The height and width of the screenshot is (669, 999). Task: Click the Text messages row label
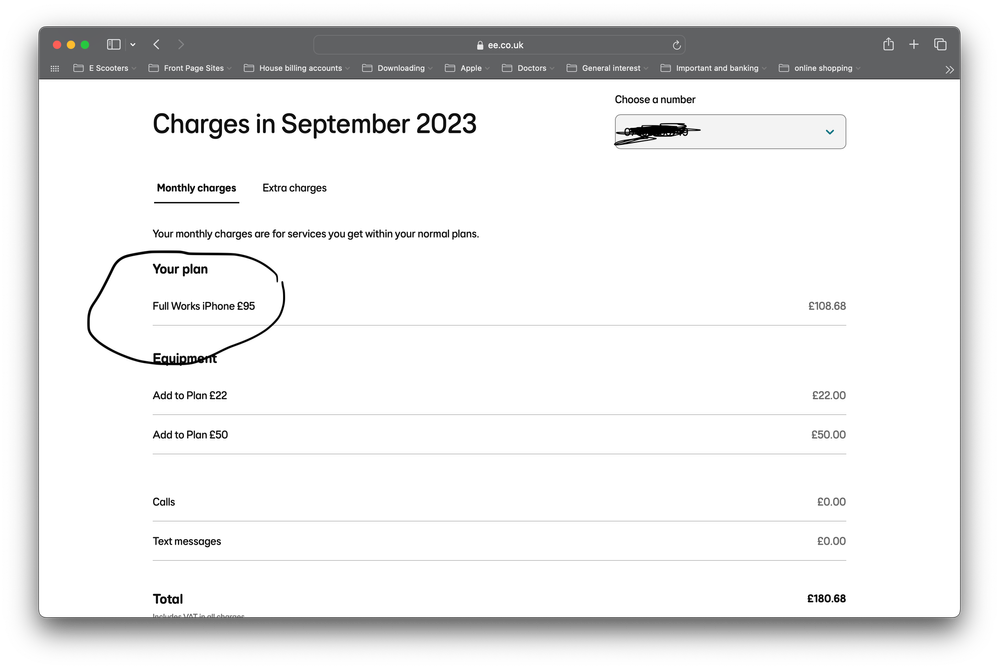[x=187, y=542]
